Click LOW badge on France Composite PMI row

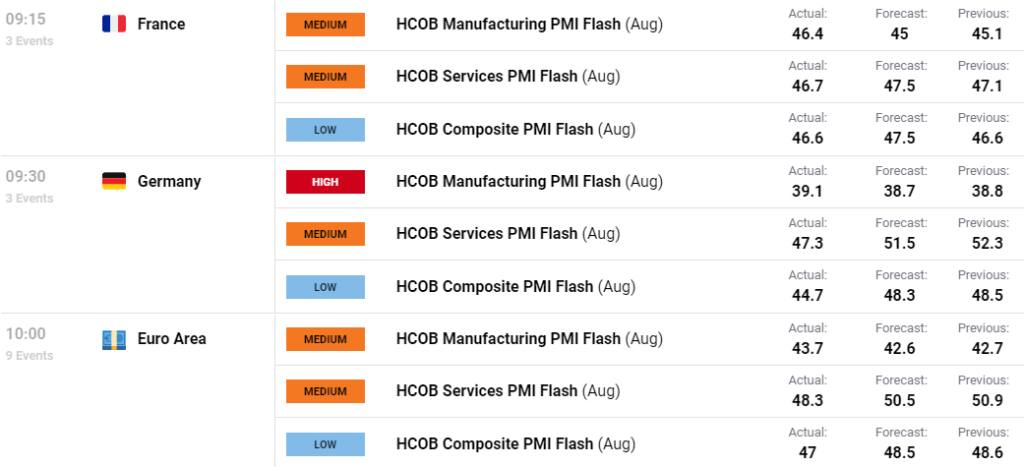pos(325,129)
